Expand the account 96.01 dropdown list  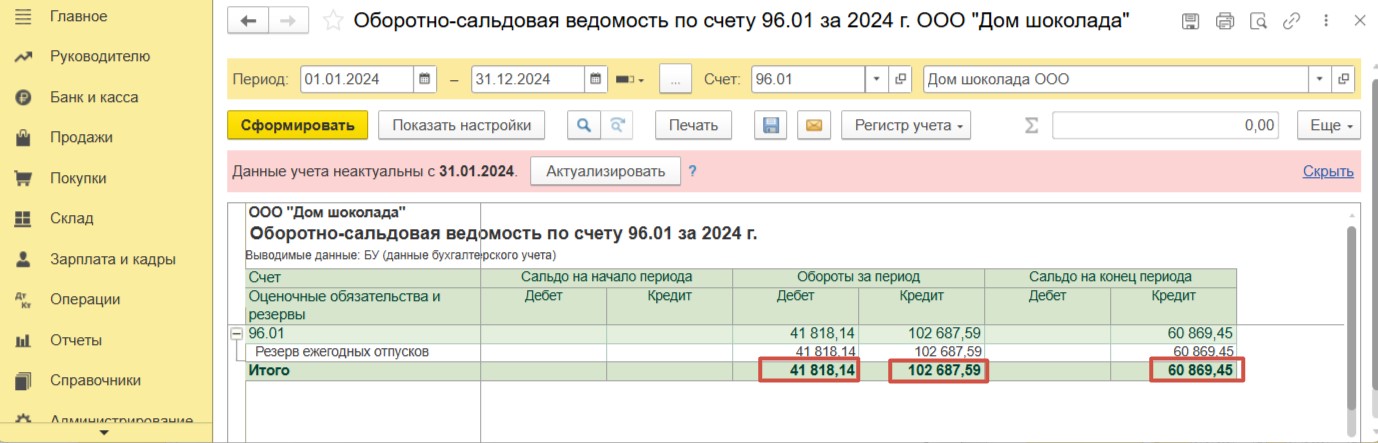(x=876, y=79)
